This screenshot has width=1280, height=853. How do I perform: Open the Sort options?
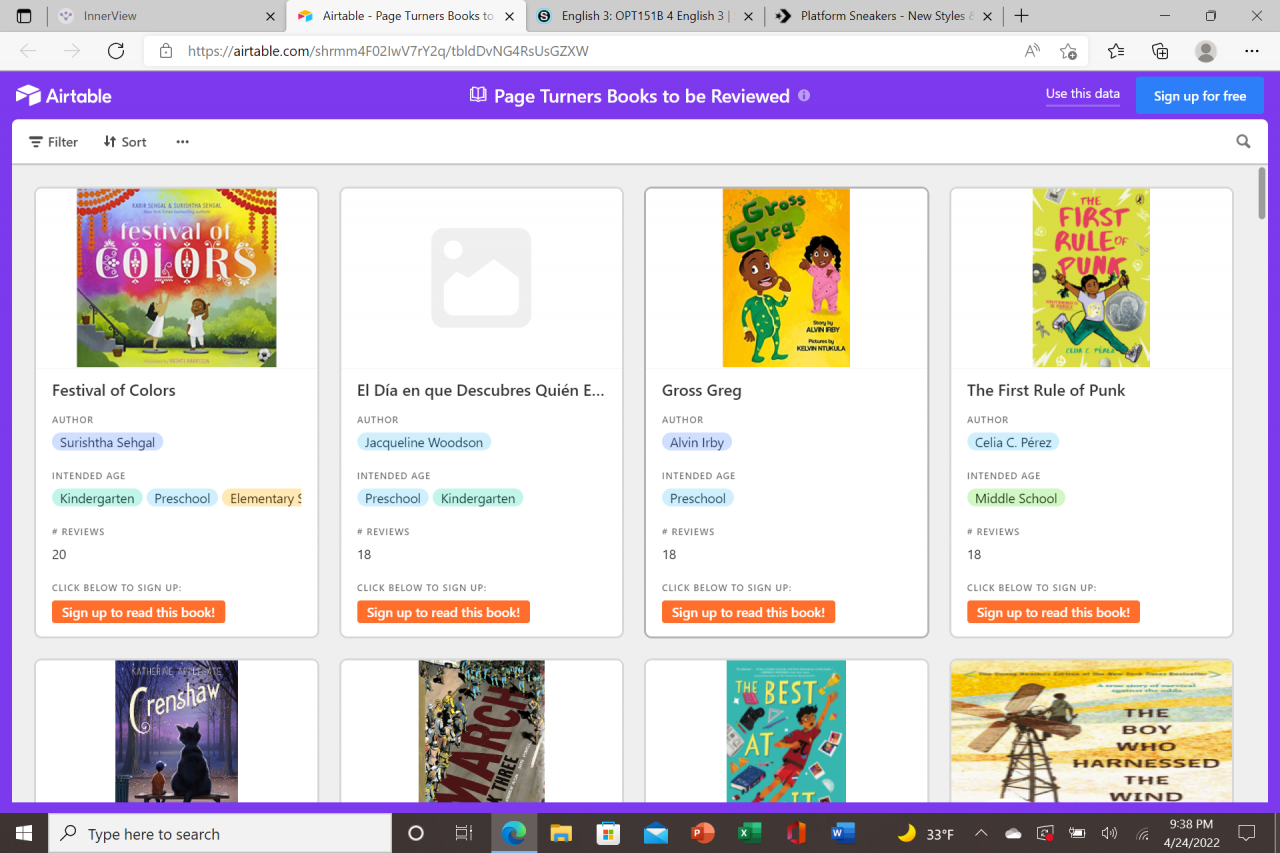click(125, 142)
